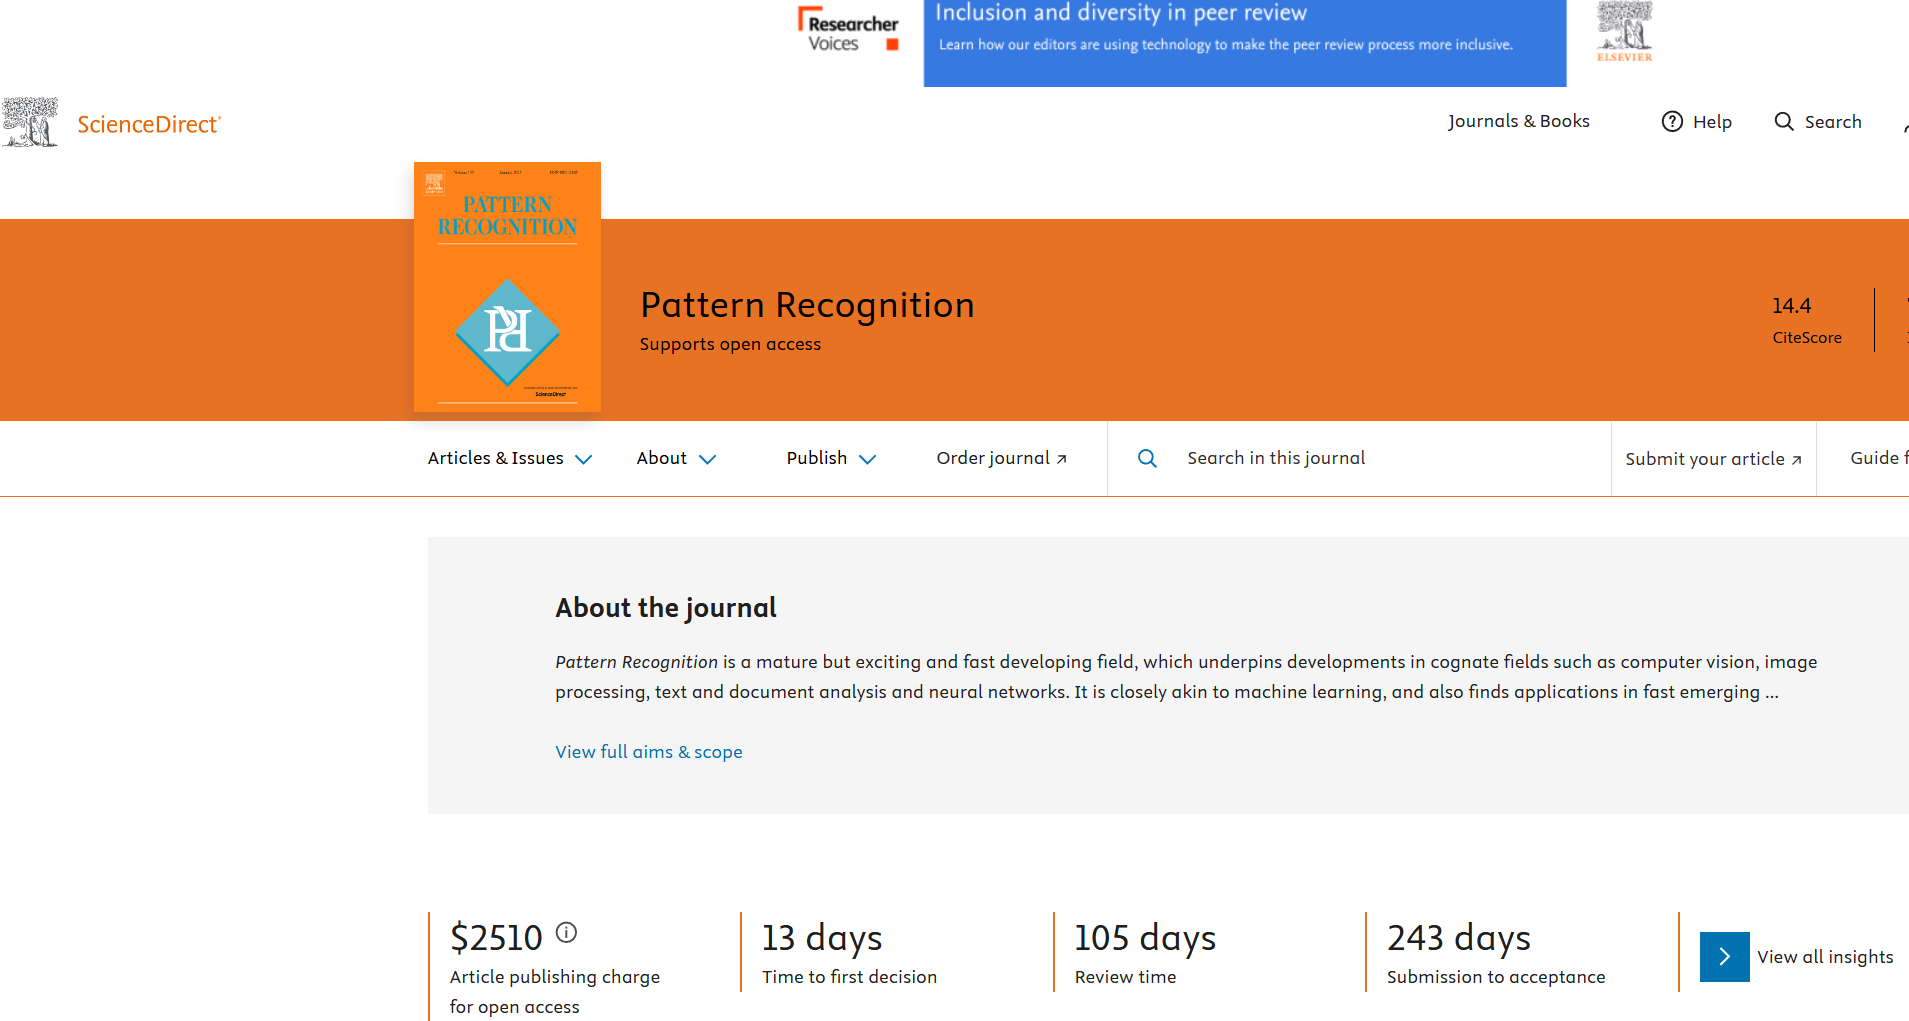Click the $2510 article publishing charge value
The height and width of the screenshot is (1021, 1909).
click(496, 938)
